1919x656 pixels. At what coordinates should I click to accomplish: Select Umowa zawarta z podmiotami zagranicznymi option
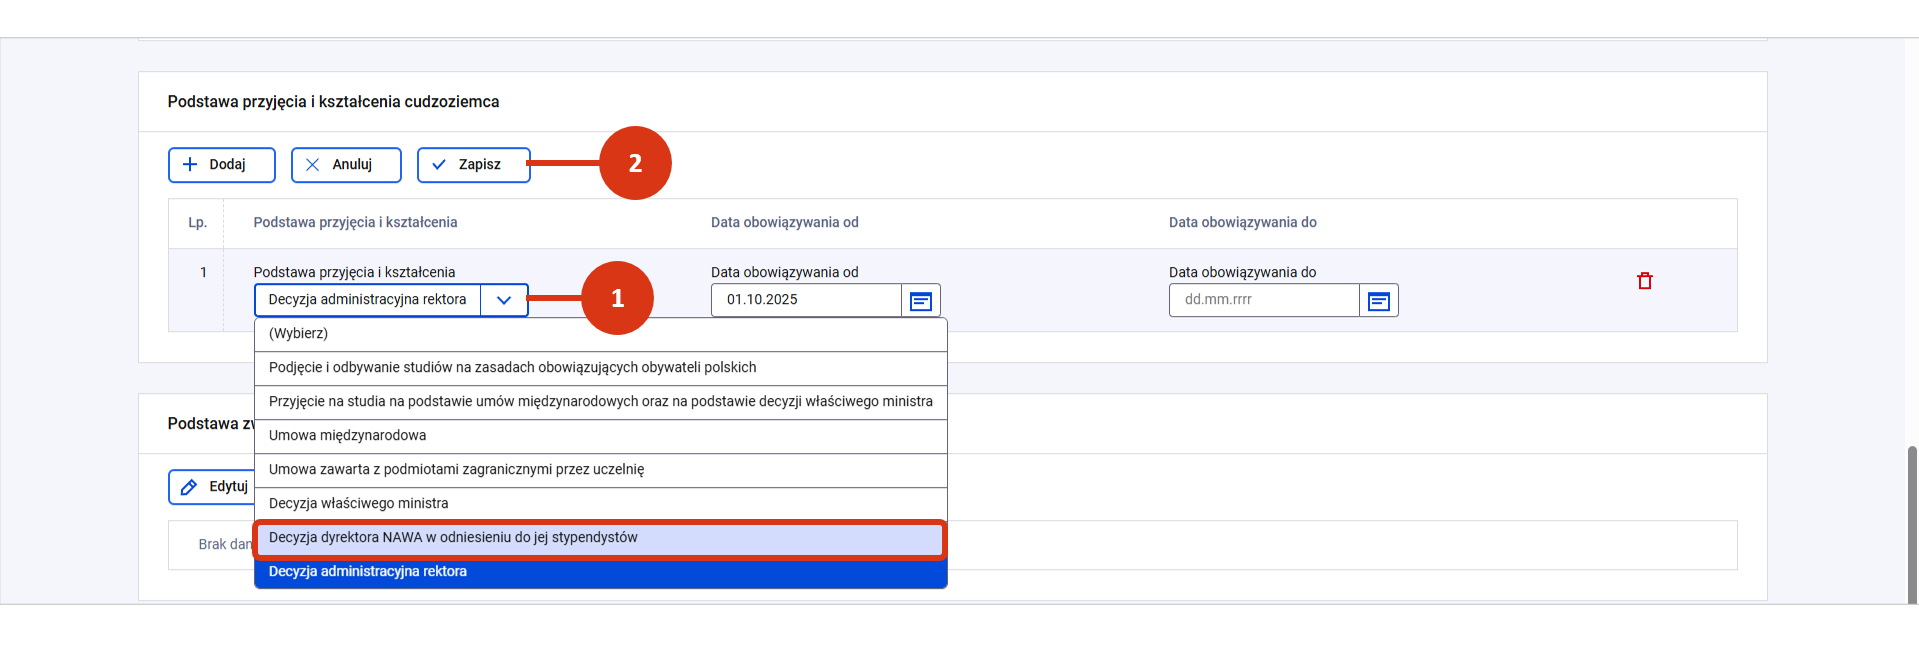click(600, 470)
